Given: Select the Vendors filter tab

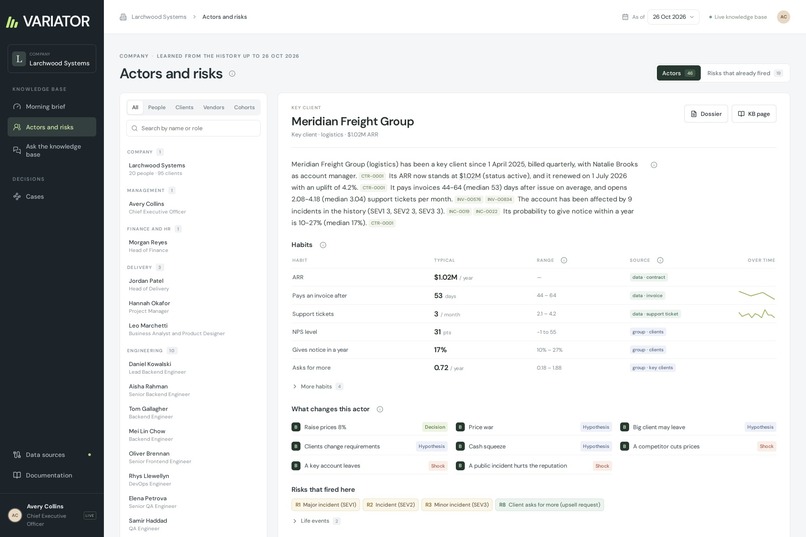Looking at the screenshot, I should (214, 107).
